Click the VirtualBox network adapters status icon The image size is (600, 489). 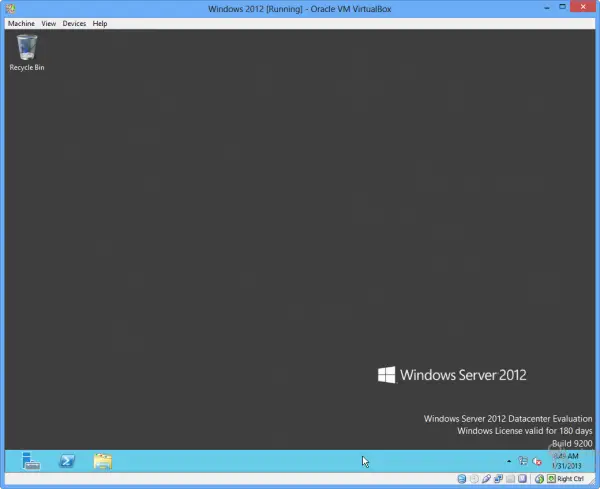coord(498,479)
